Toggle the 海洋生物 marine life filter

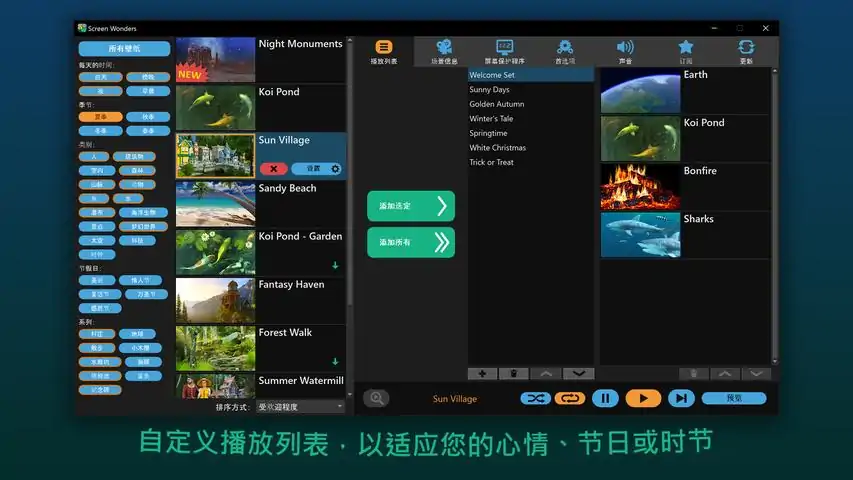144,212
